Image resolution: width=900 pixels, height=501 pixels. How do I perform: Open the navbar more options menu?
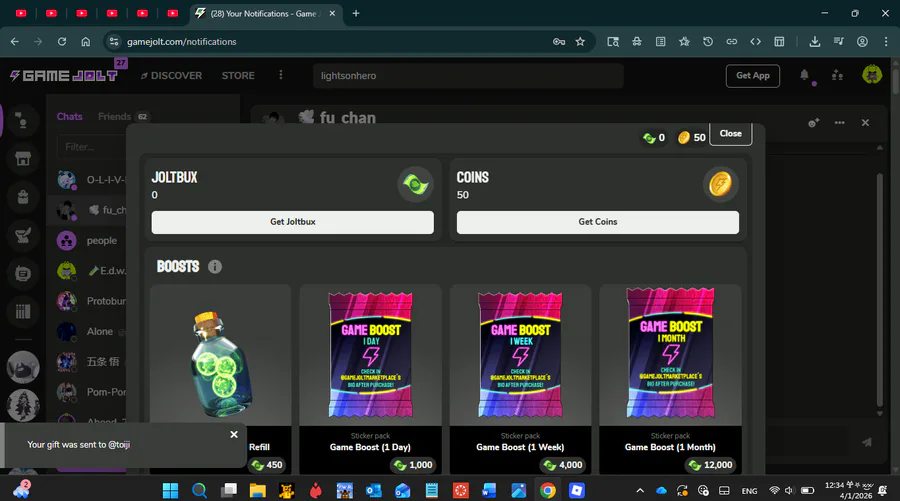pos(281,75)
